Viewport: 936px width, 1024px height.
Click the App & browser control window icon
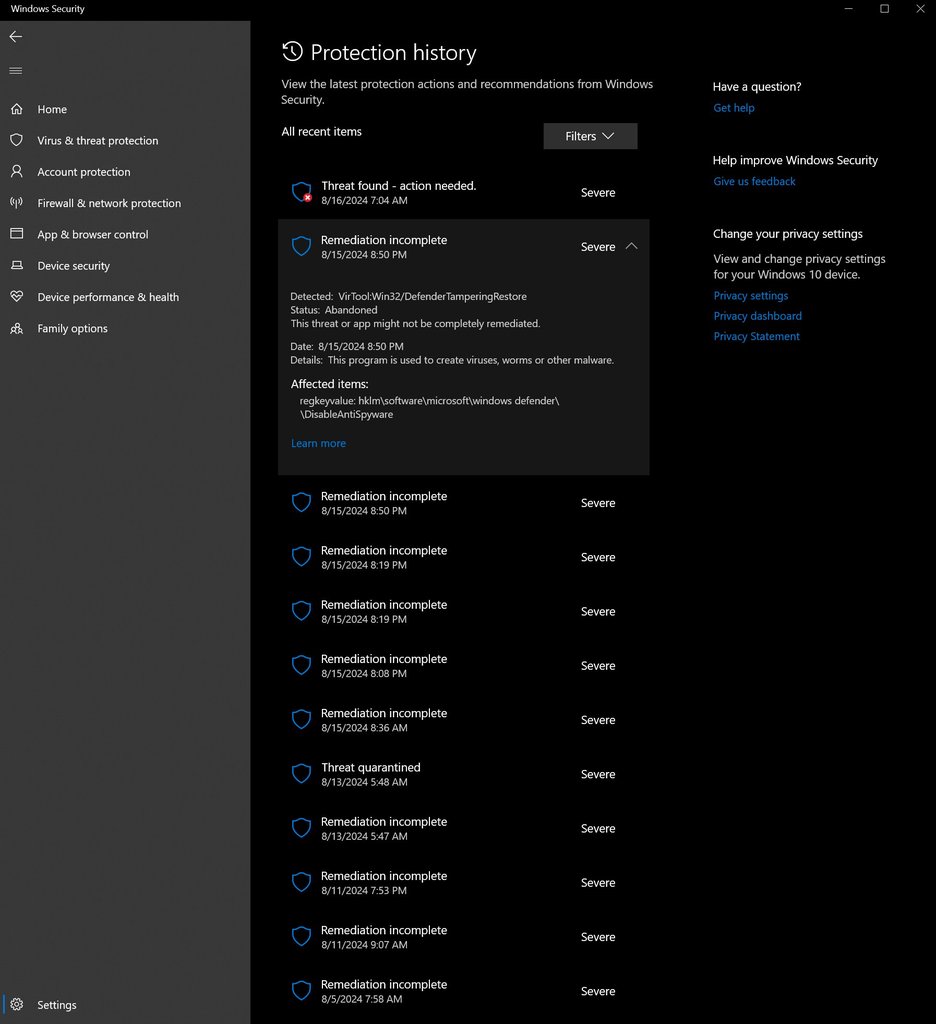click(x=16, y=234)
